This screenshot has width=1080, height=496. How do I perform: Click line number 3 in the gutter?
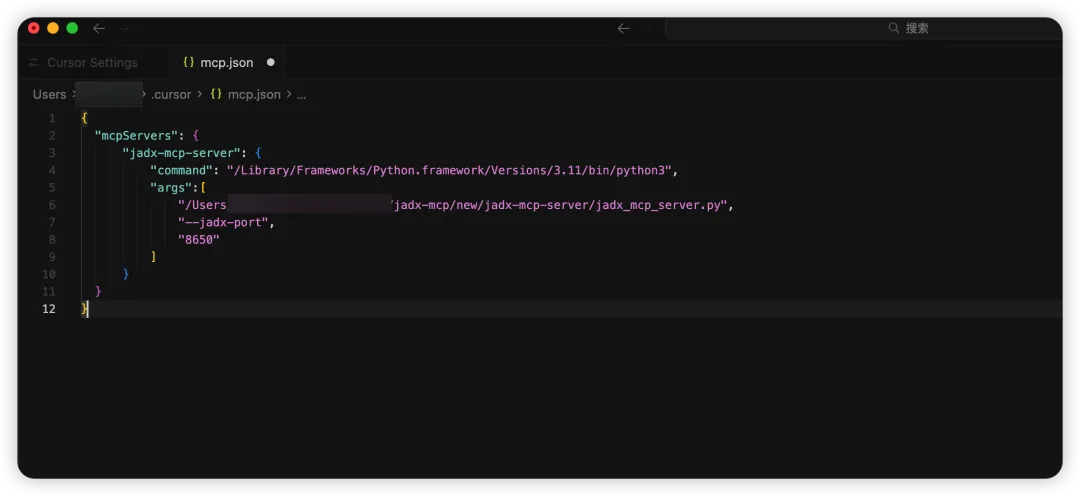pyautogui.click(x=51, y=153)
